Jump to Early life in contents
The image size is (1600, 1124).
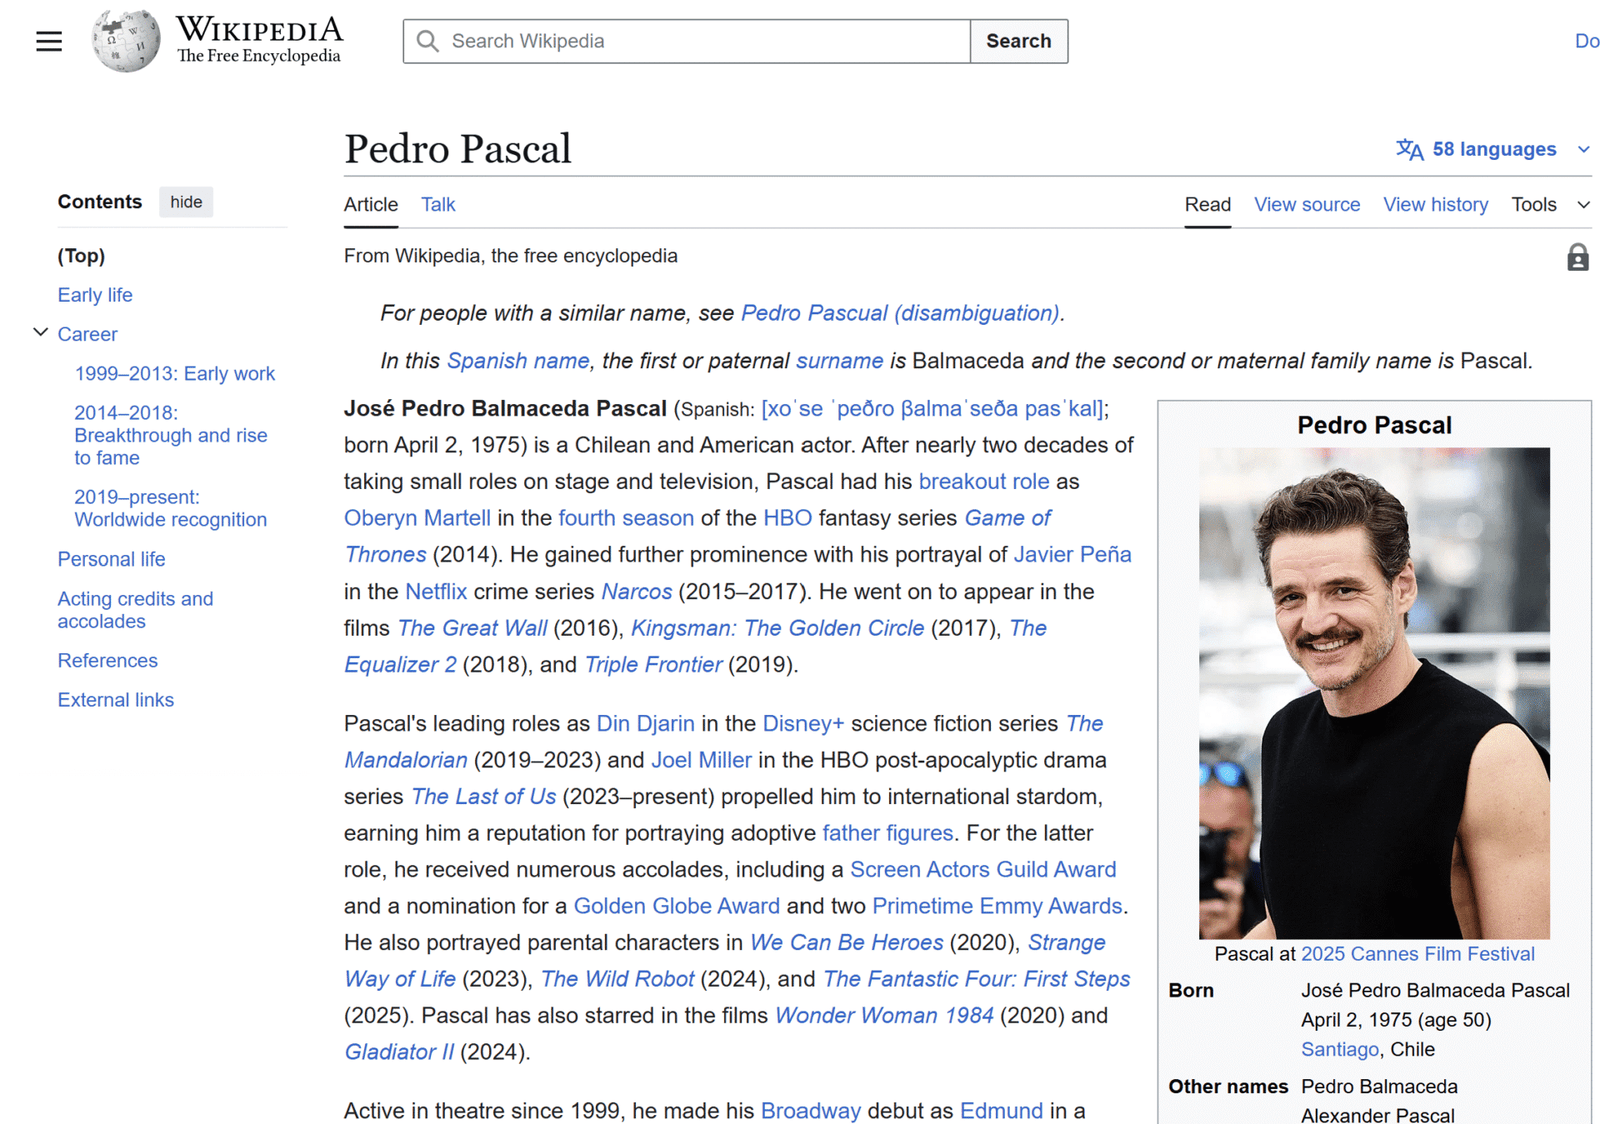point(95,295)
